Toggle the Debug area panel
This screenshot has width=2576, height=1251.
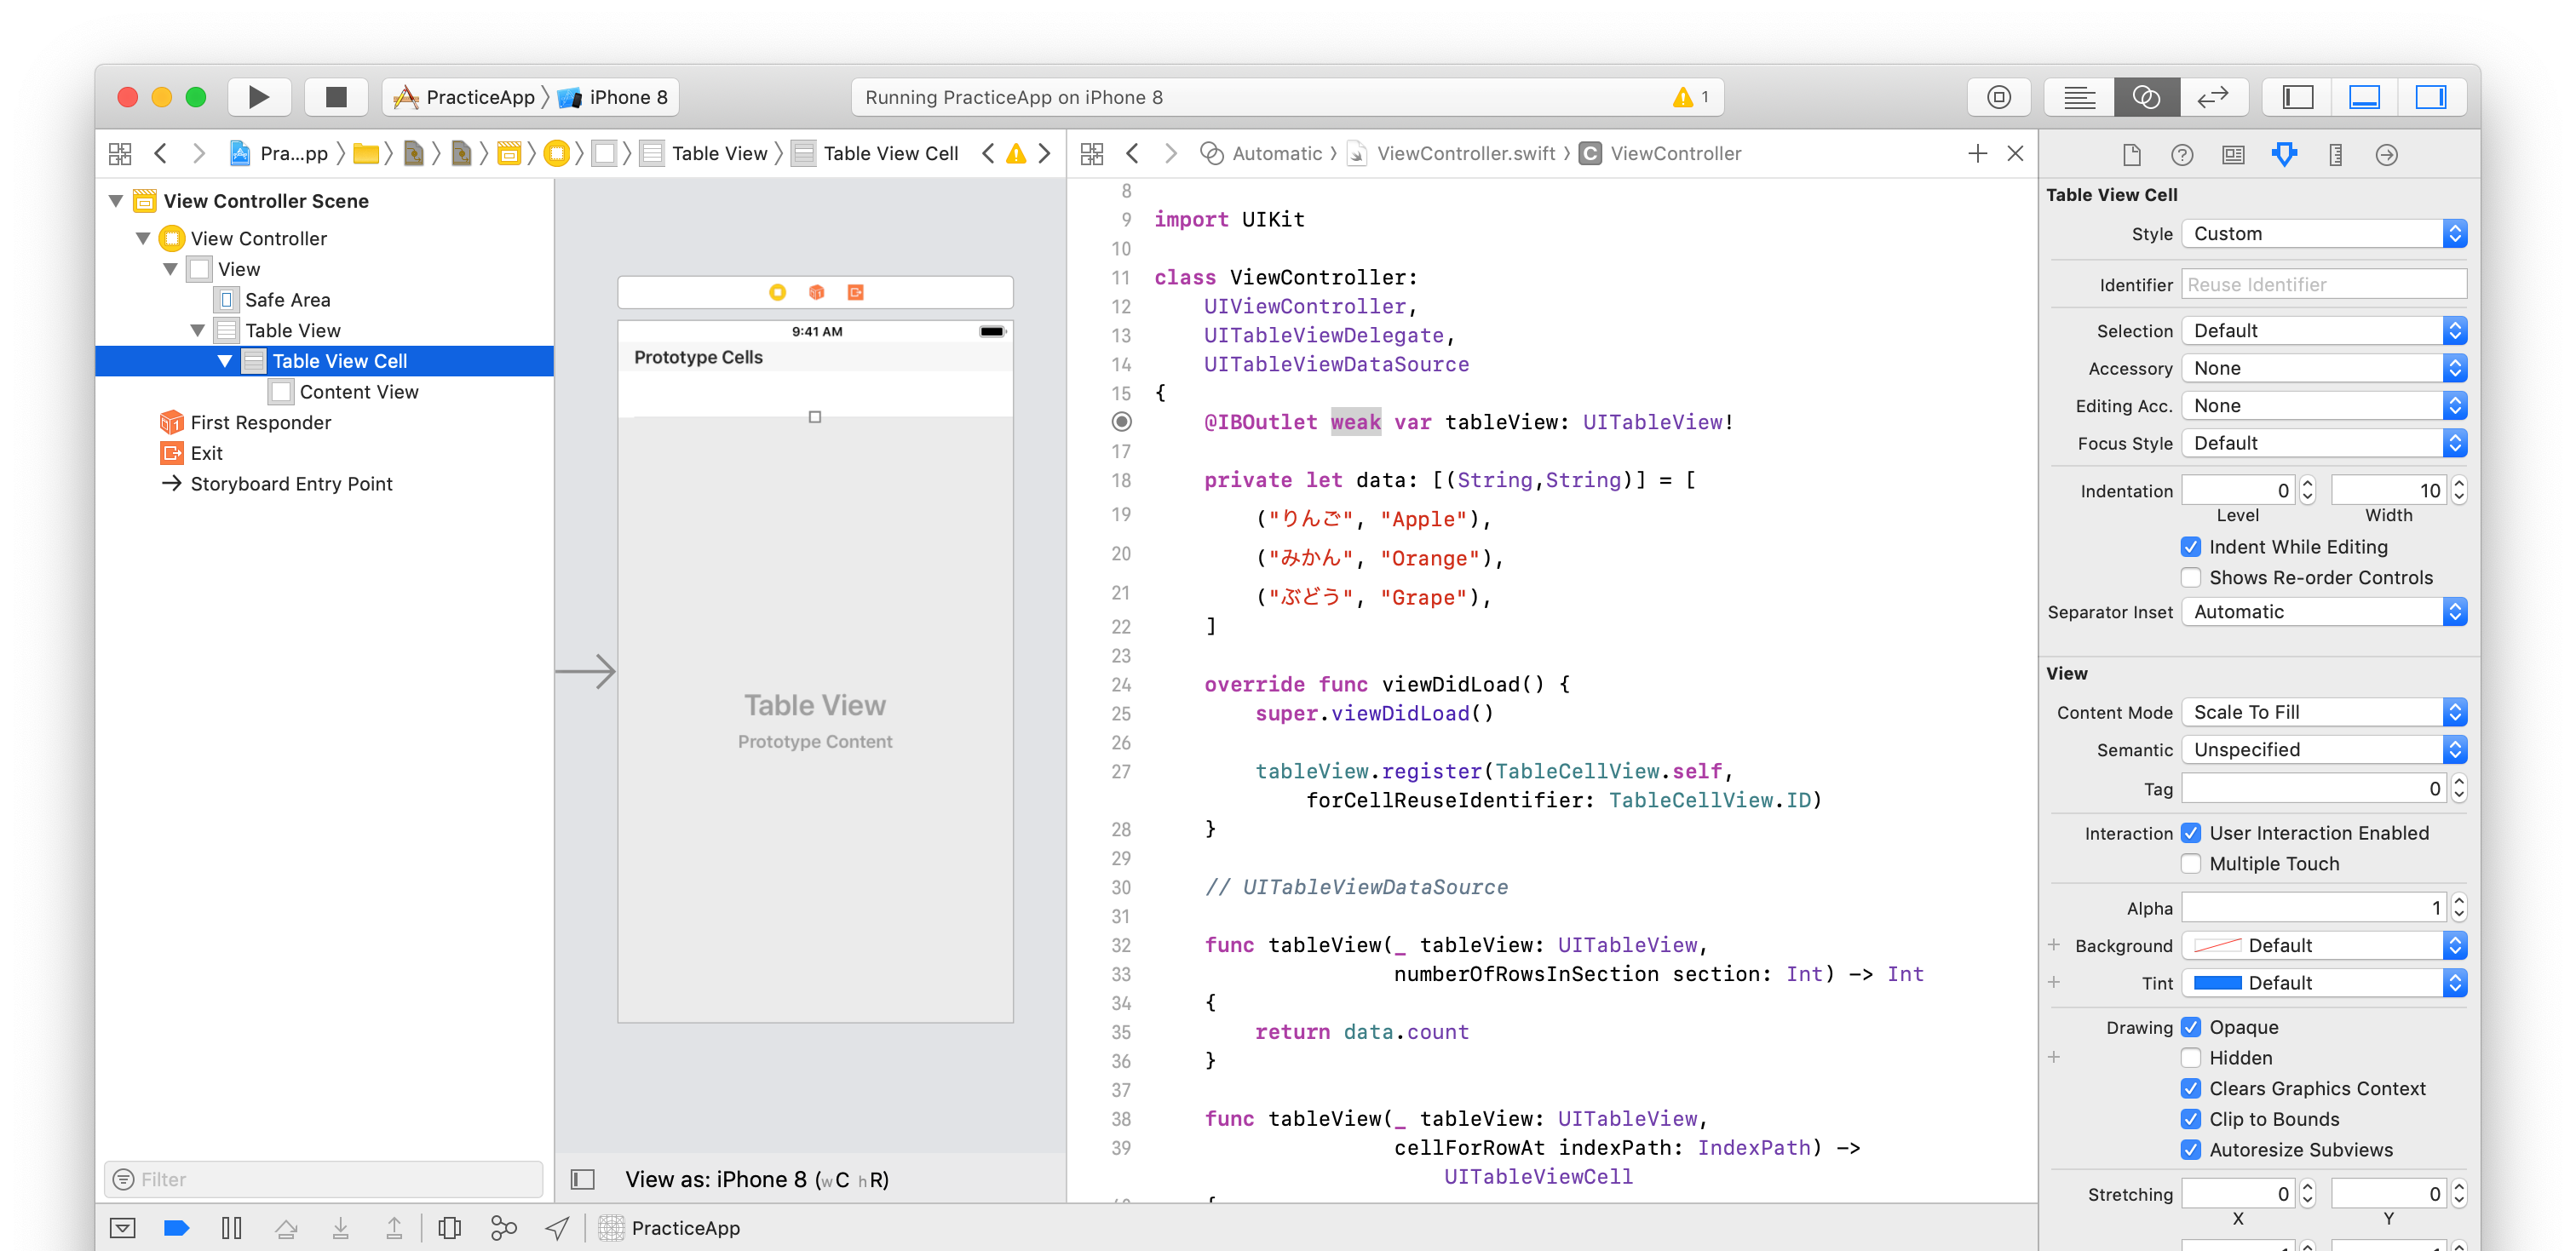click(x=2364, y=97)
